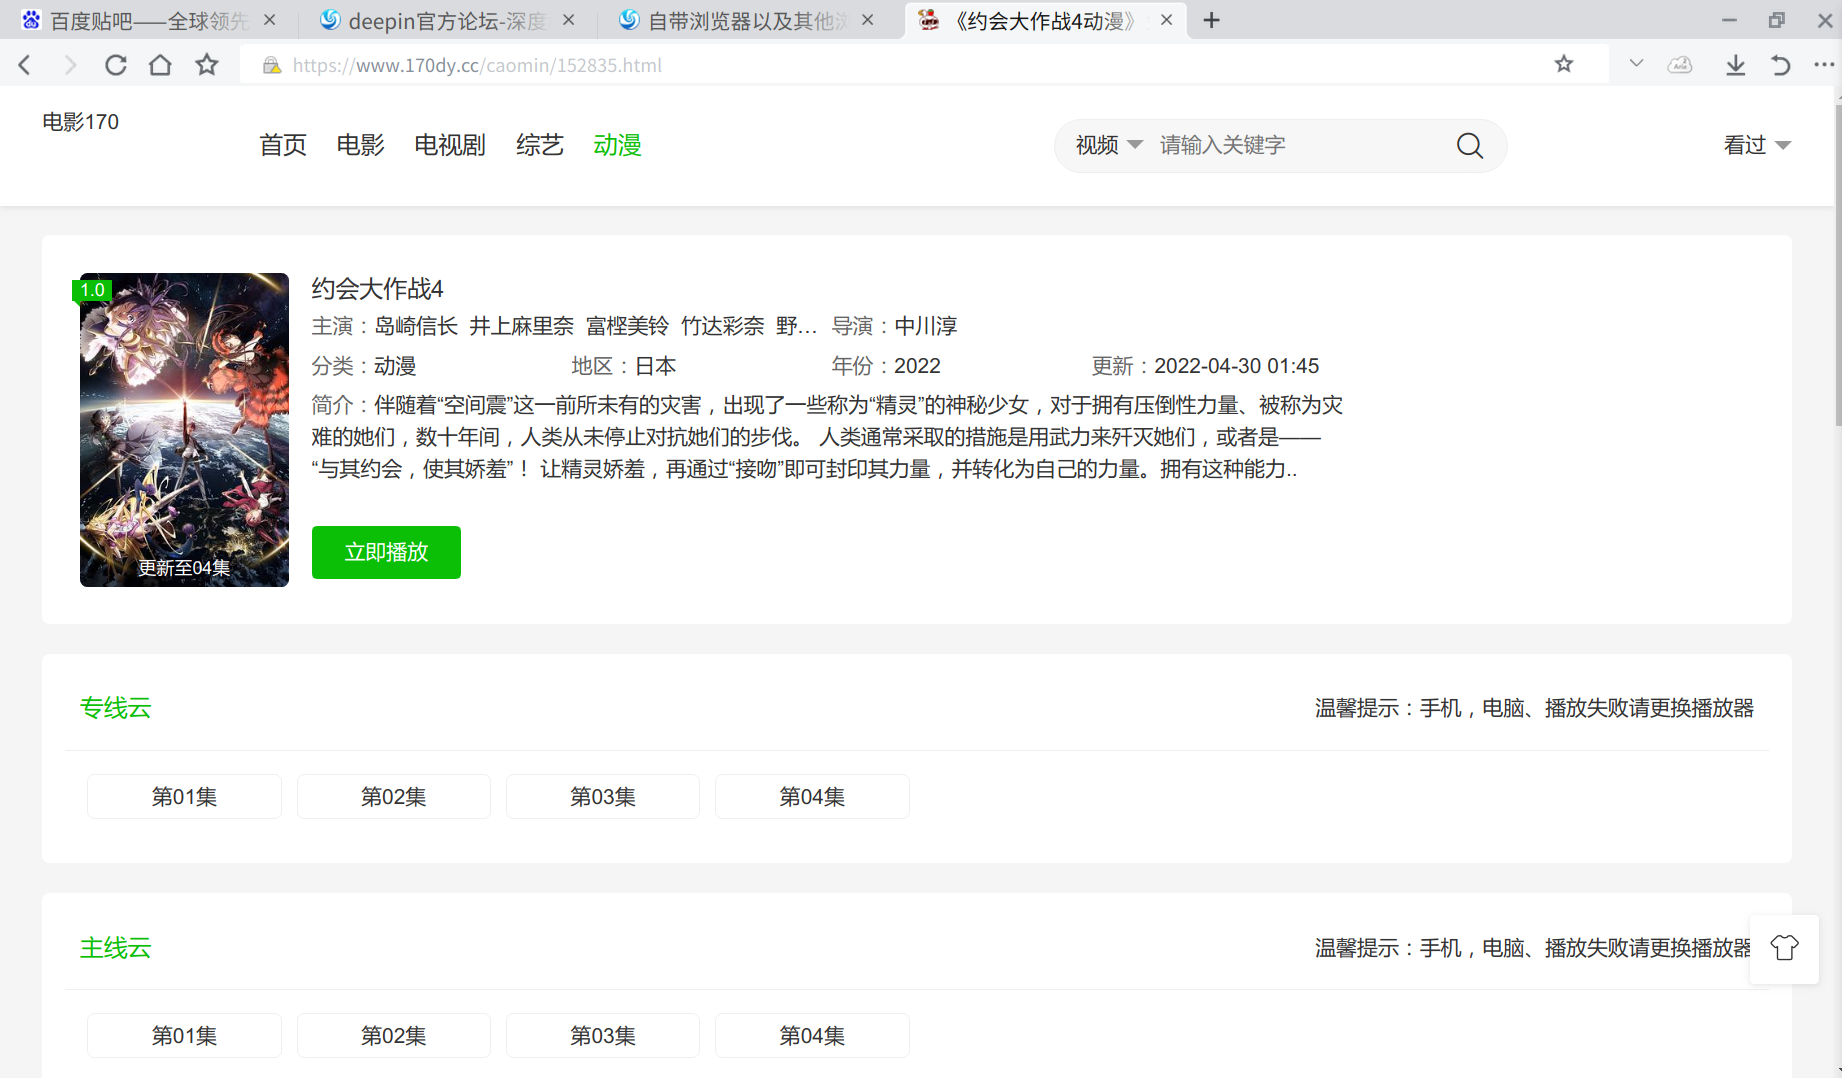Expand the 看过 history dropdown
The image size is (1842, 1078).
pos(1756,146)
